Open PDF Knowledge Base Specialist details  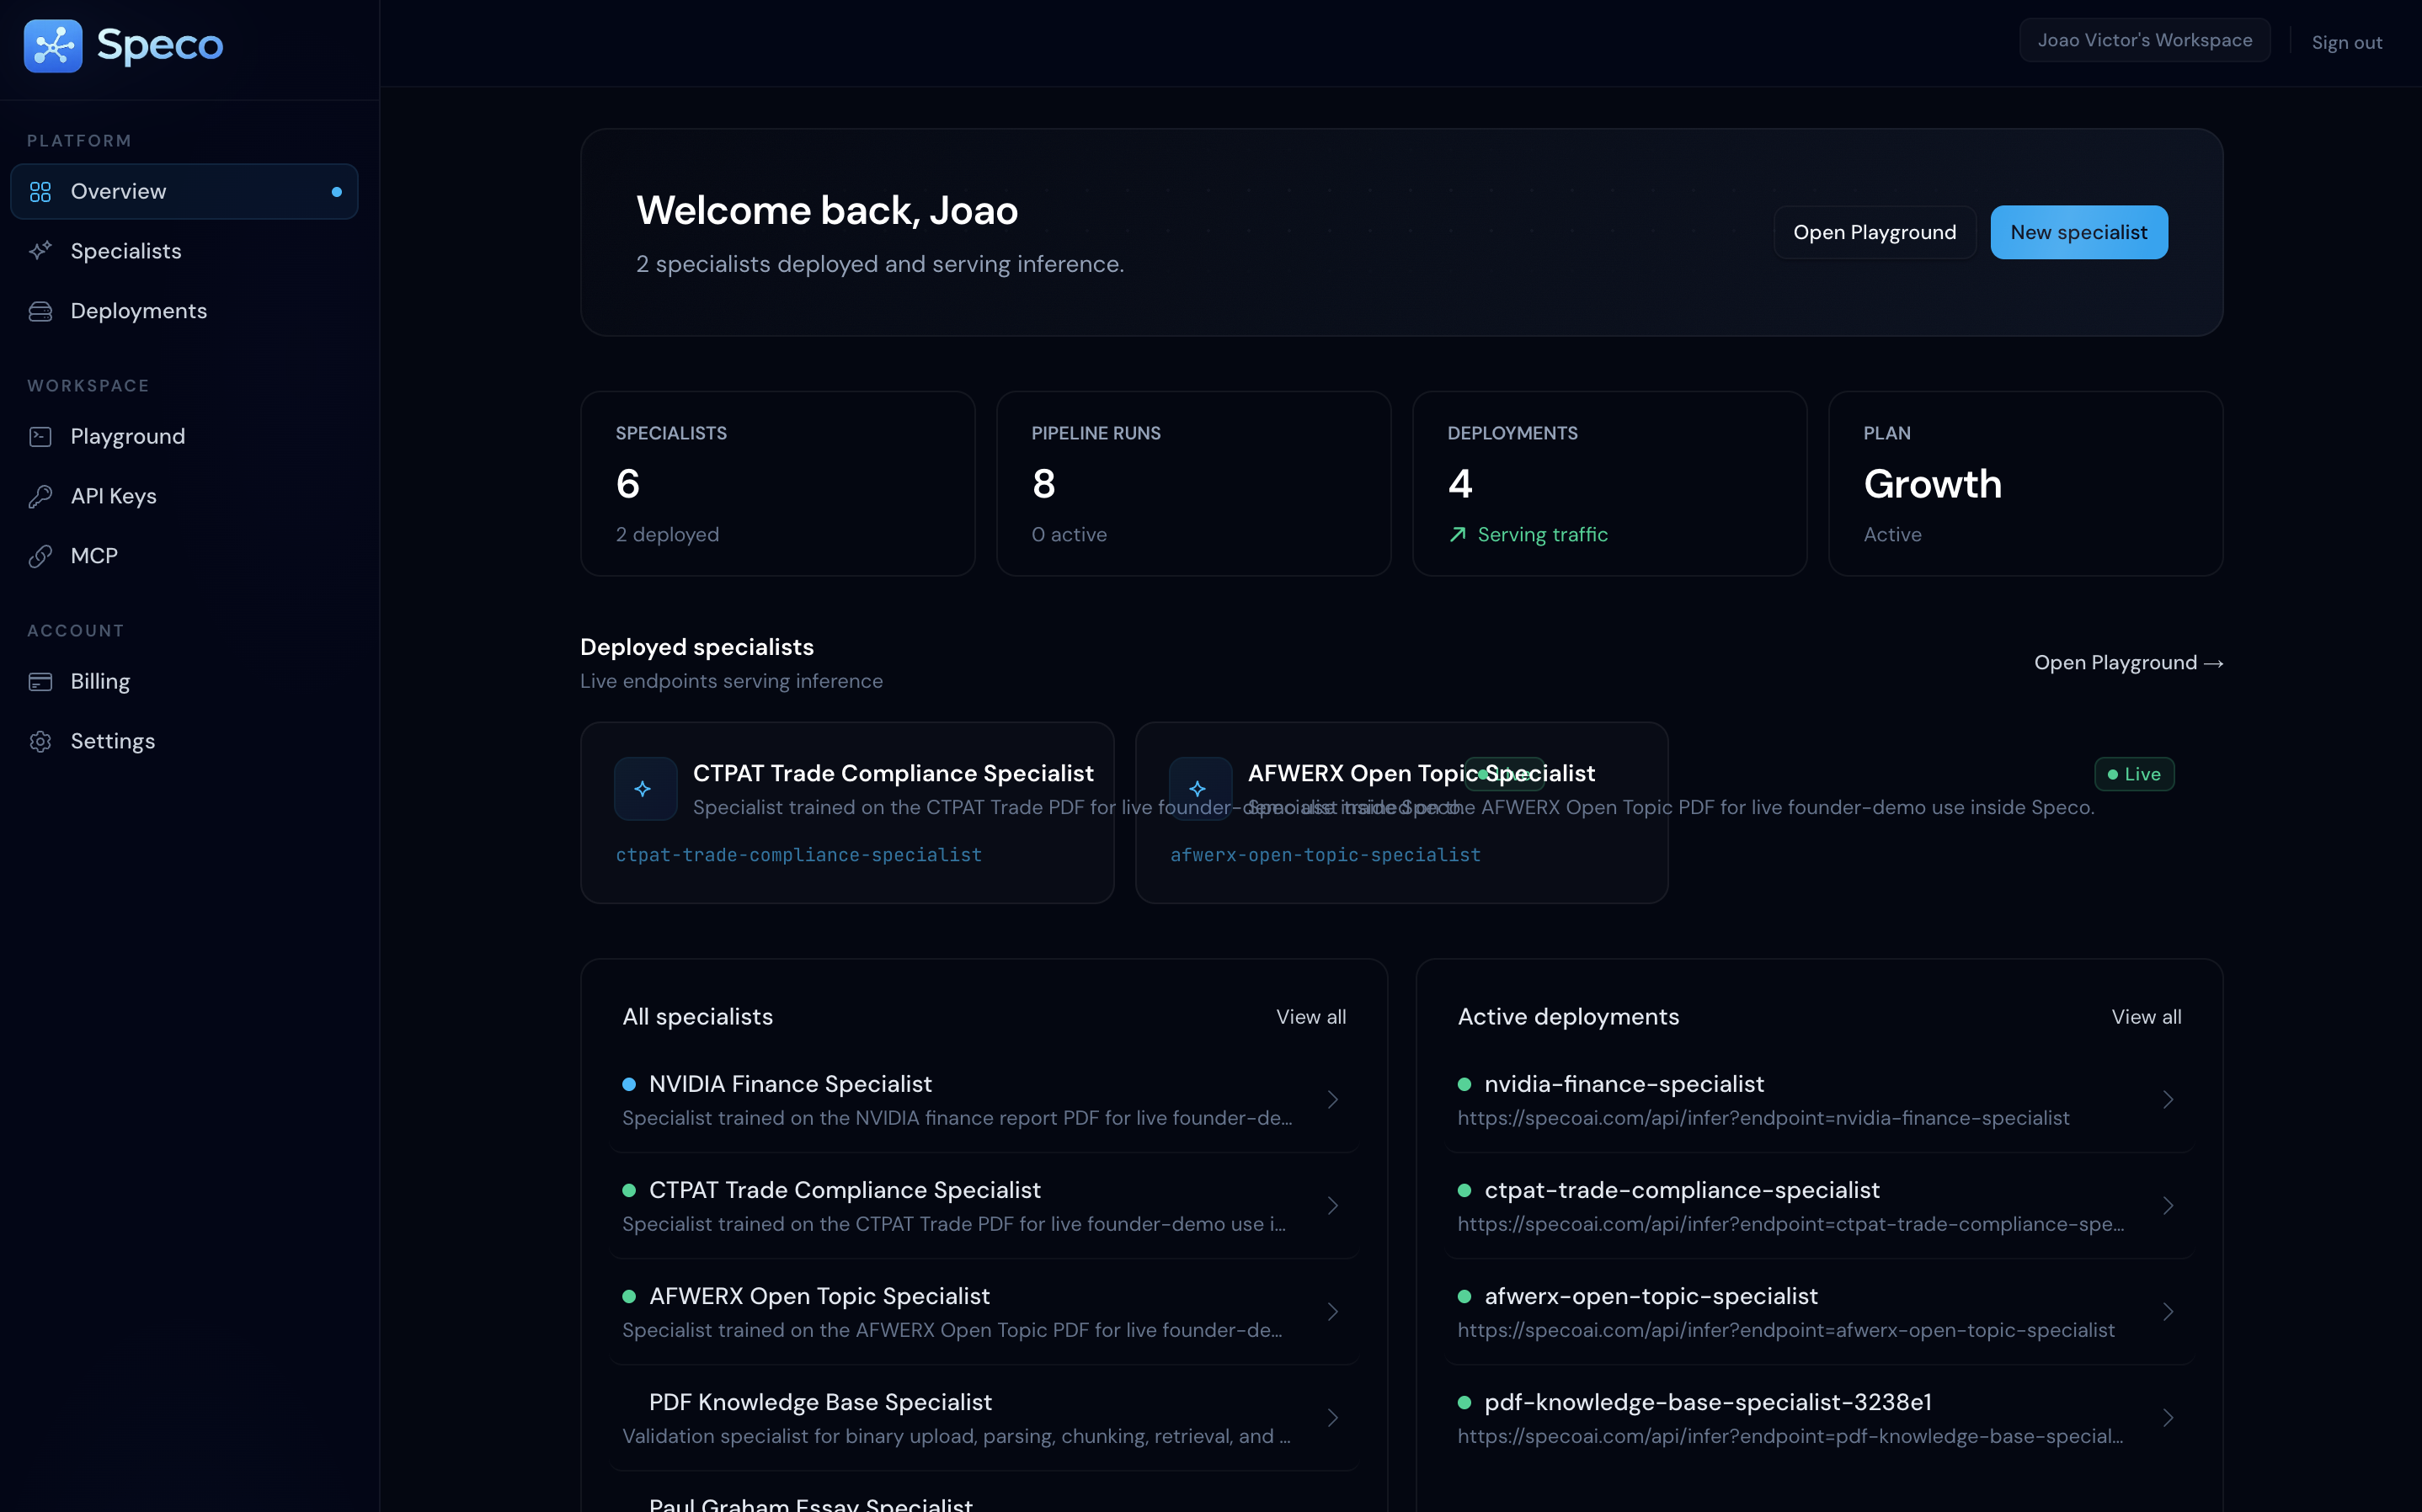coord(1332,1417)
